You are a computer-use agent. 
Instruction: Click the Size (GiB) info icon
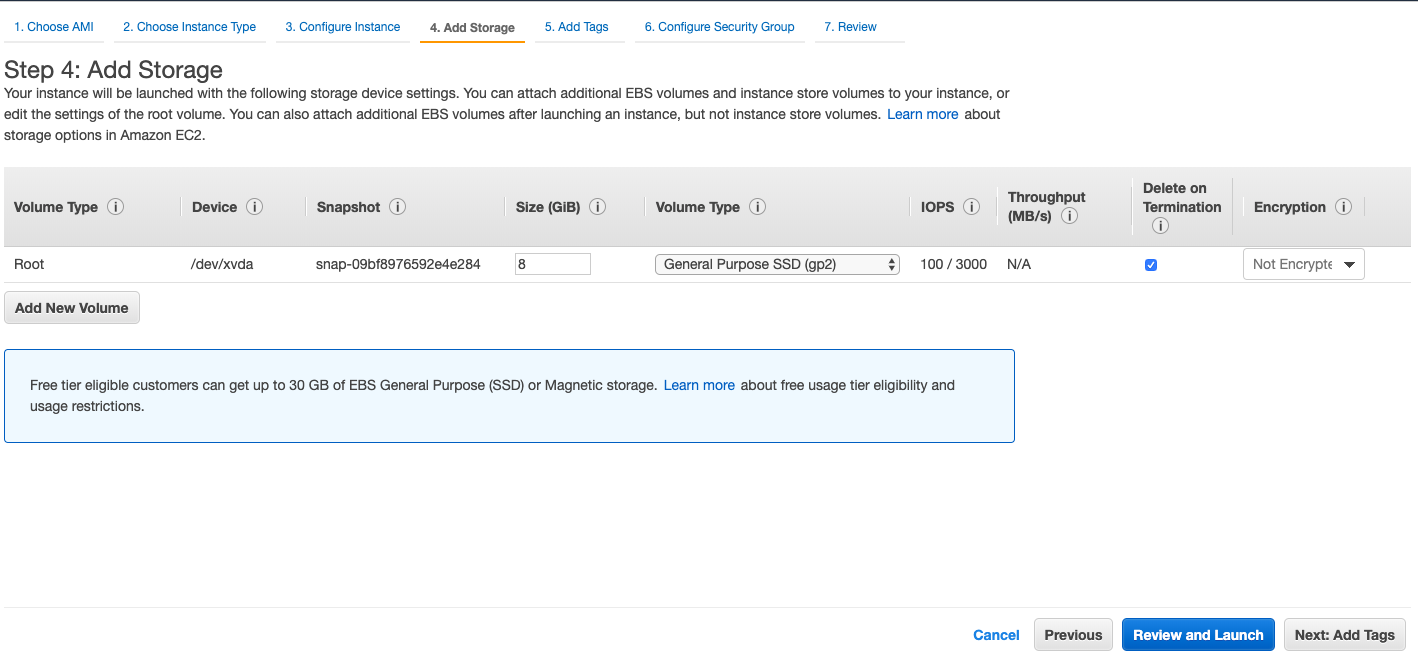598,207
